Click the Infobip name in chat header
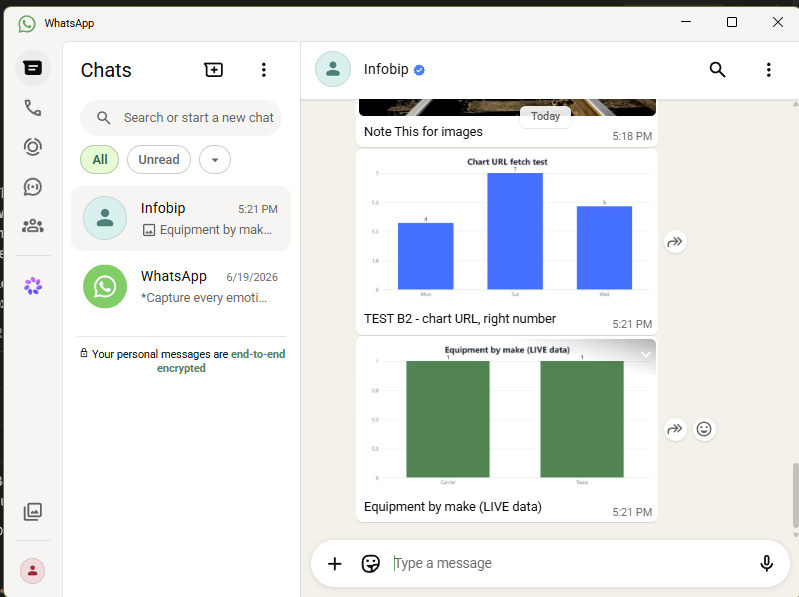Image resolution: width=799 pixels, height=597 pixels. pyautogui.click(x=386, y=69)
